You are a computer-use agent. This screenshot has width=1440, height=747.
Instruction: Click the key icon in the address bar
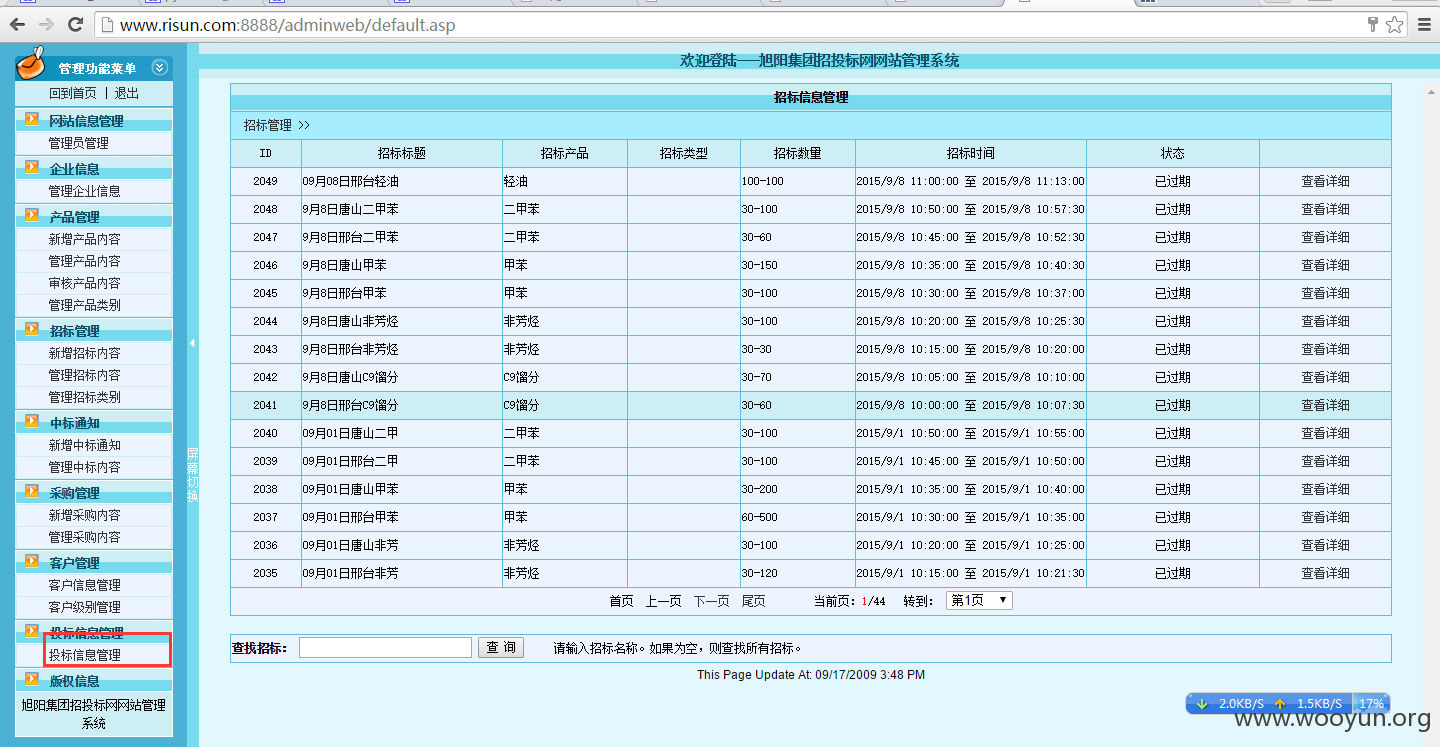coord(1373,25)
